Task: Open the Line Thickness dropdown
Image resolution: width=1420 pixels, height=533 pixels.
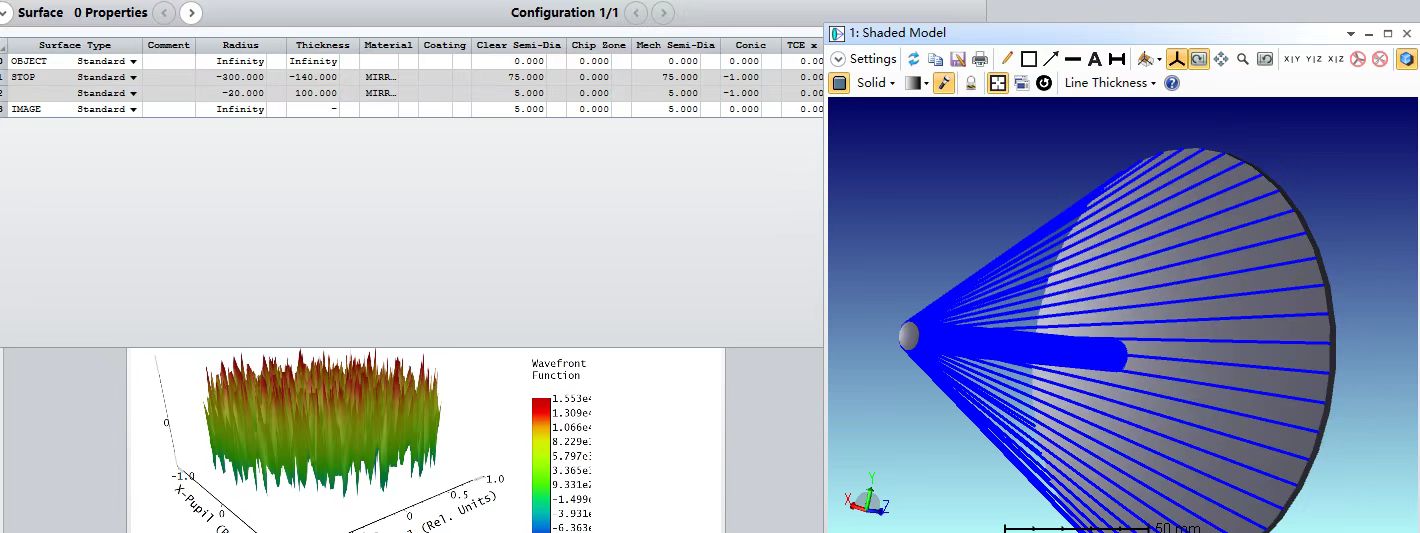Action: click(1110, 83)
